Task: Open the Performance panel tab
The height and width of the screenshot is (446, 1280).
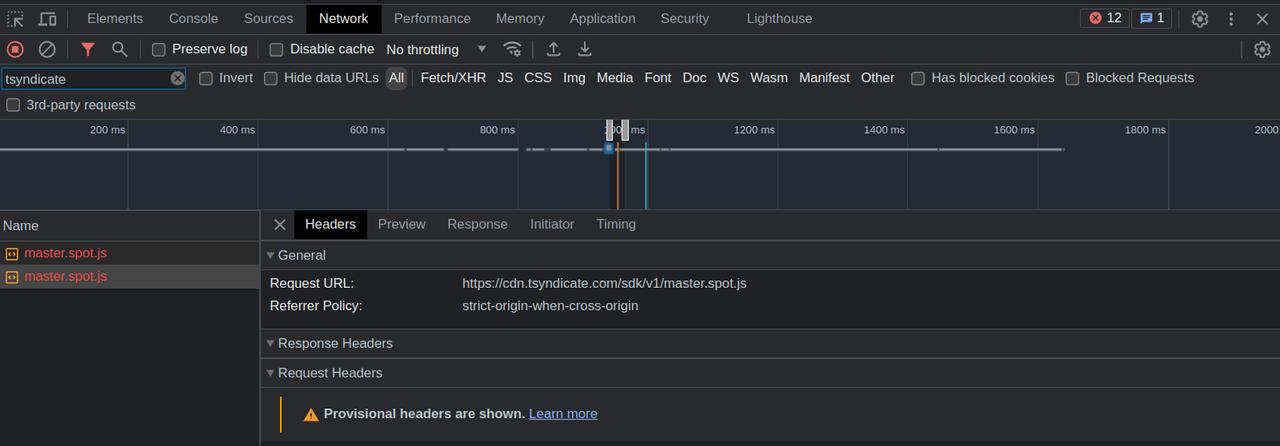Action: click(432, 18)
